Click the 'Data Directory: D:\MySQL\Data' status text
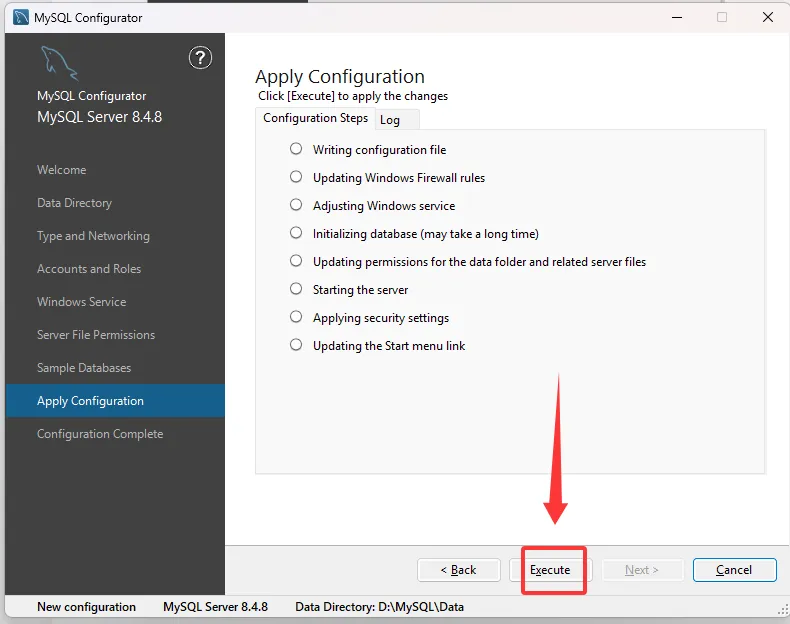 tap(379, 607)
